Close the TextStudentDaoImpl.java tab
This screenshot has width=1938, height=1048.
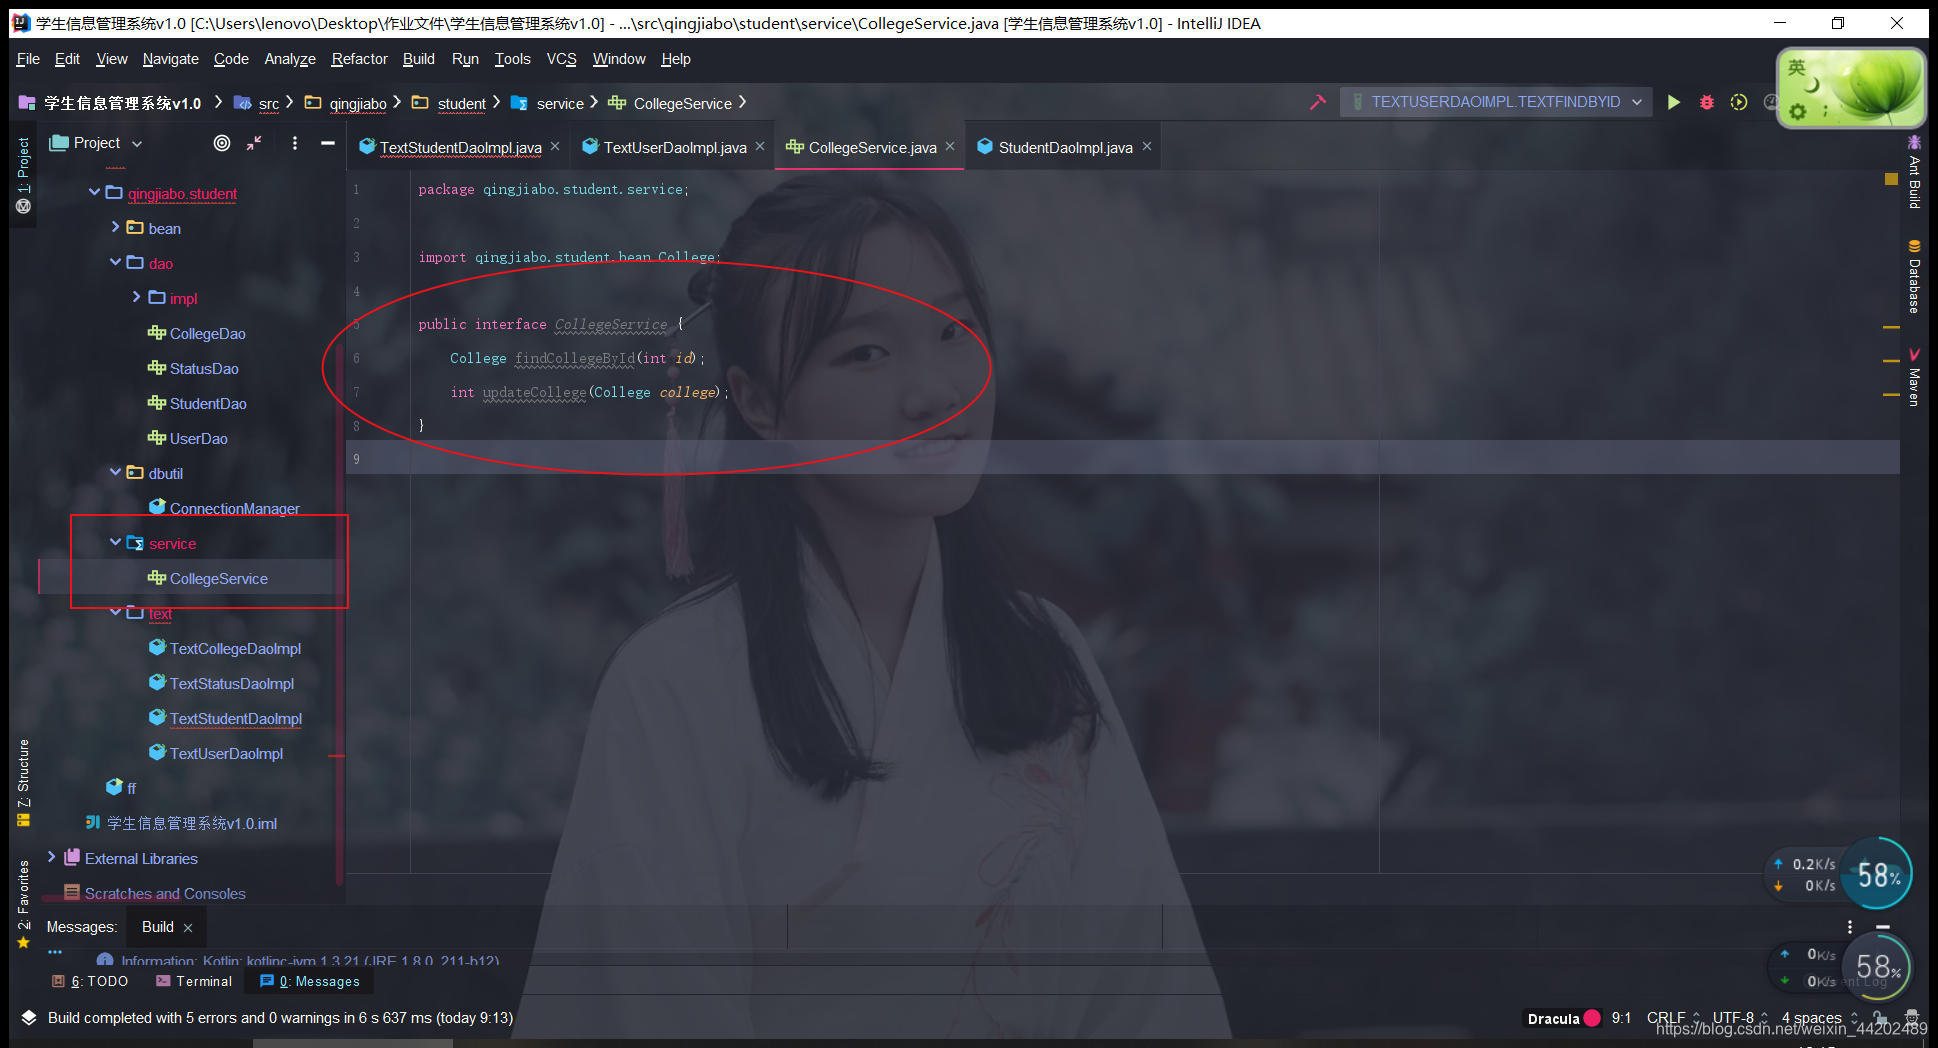pyautogui.click(x=555, y=146)
